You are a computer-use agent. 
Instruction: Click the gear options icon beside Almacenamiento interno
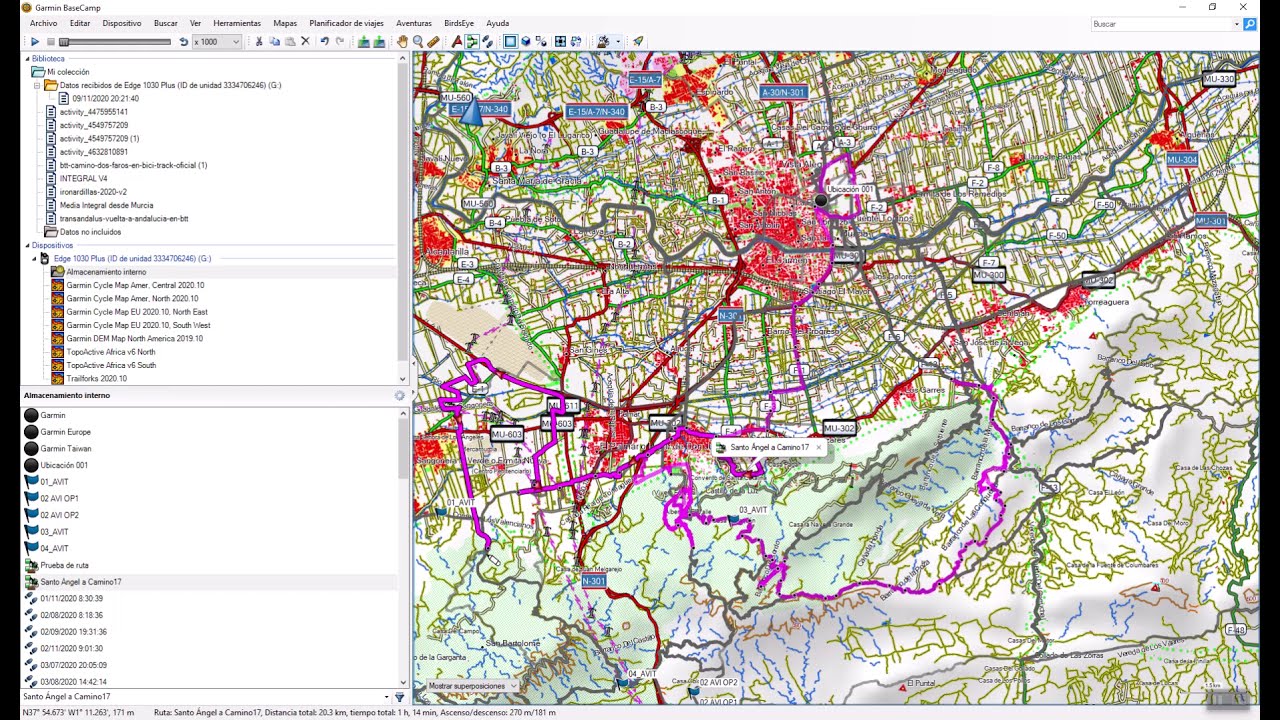(x=399, y=395)
